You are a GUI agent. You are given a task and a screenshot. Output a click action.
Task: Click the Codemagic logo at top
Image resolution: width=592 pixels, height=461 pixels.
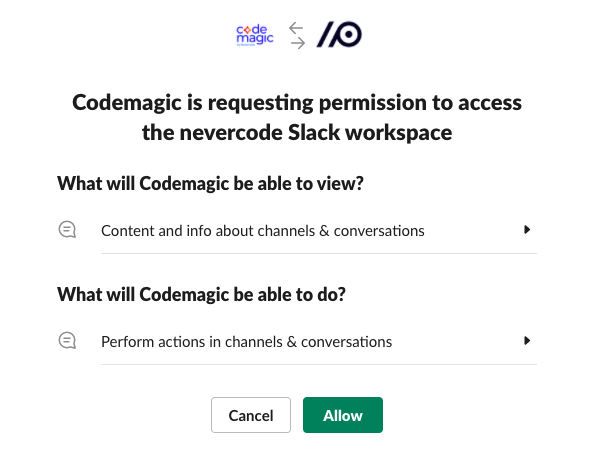255,35
